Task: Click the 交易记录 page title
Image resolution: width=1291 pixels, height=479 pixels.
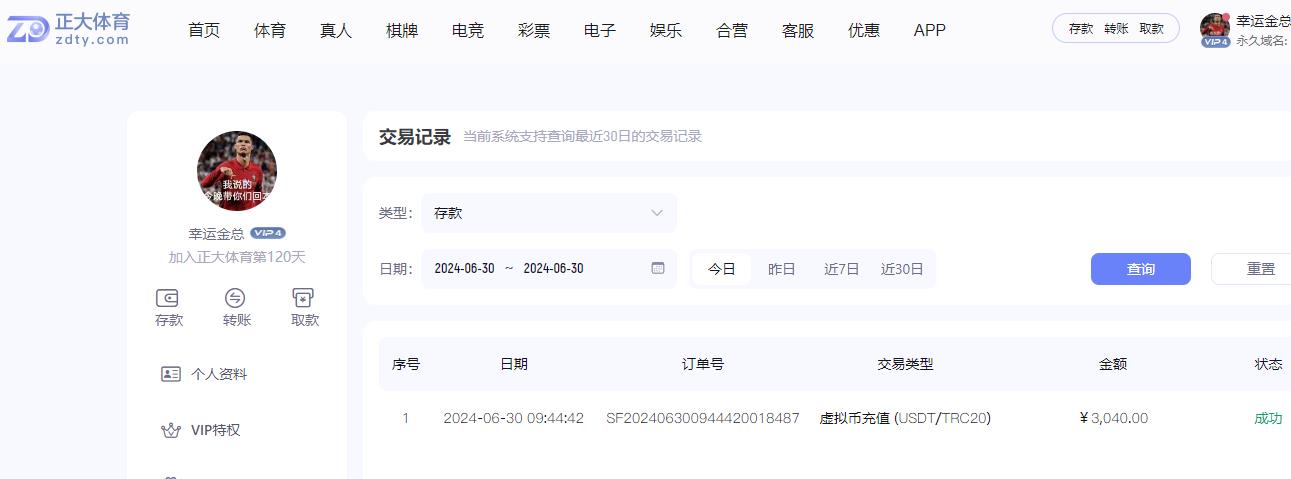Action: click(x=415, y=137)
